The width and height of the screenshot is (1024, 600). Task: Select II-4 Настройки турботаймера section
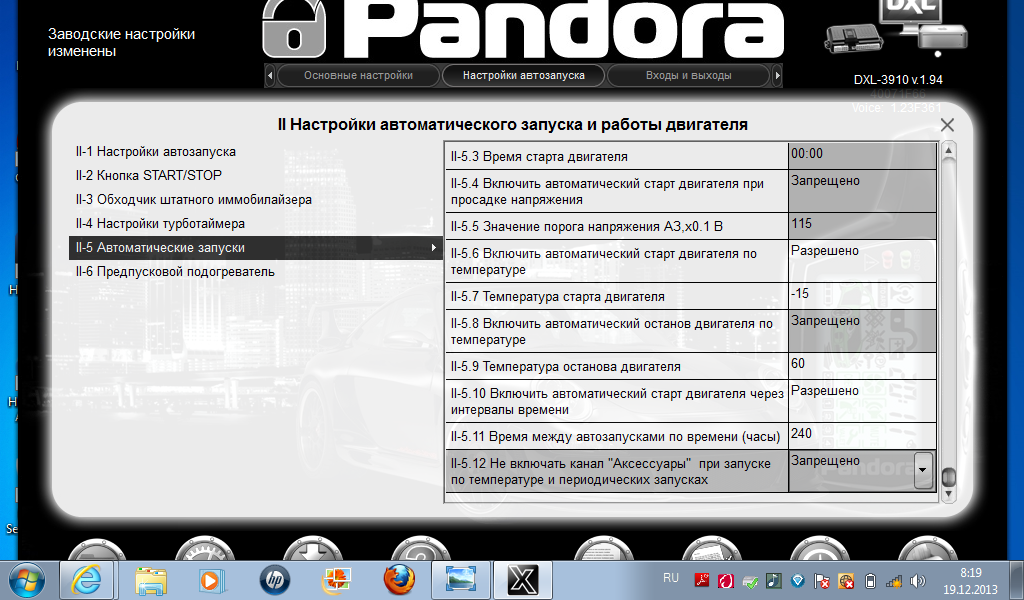(x=160, y=224)
